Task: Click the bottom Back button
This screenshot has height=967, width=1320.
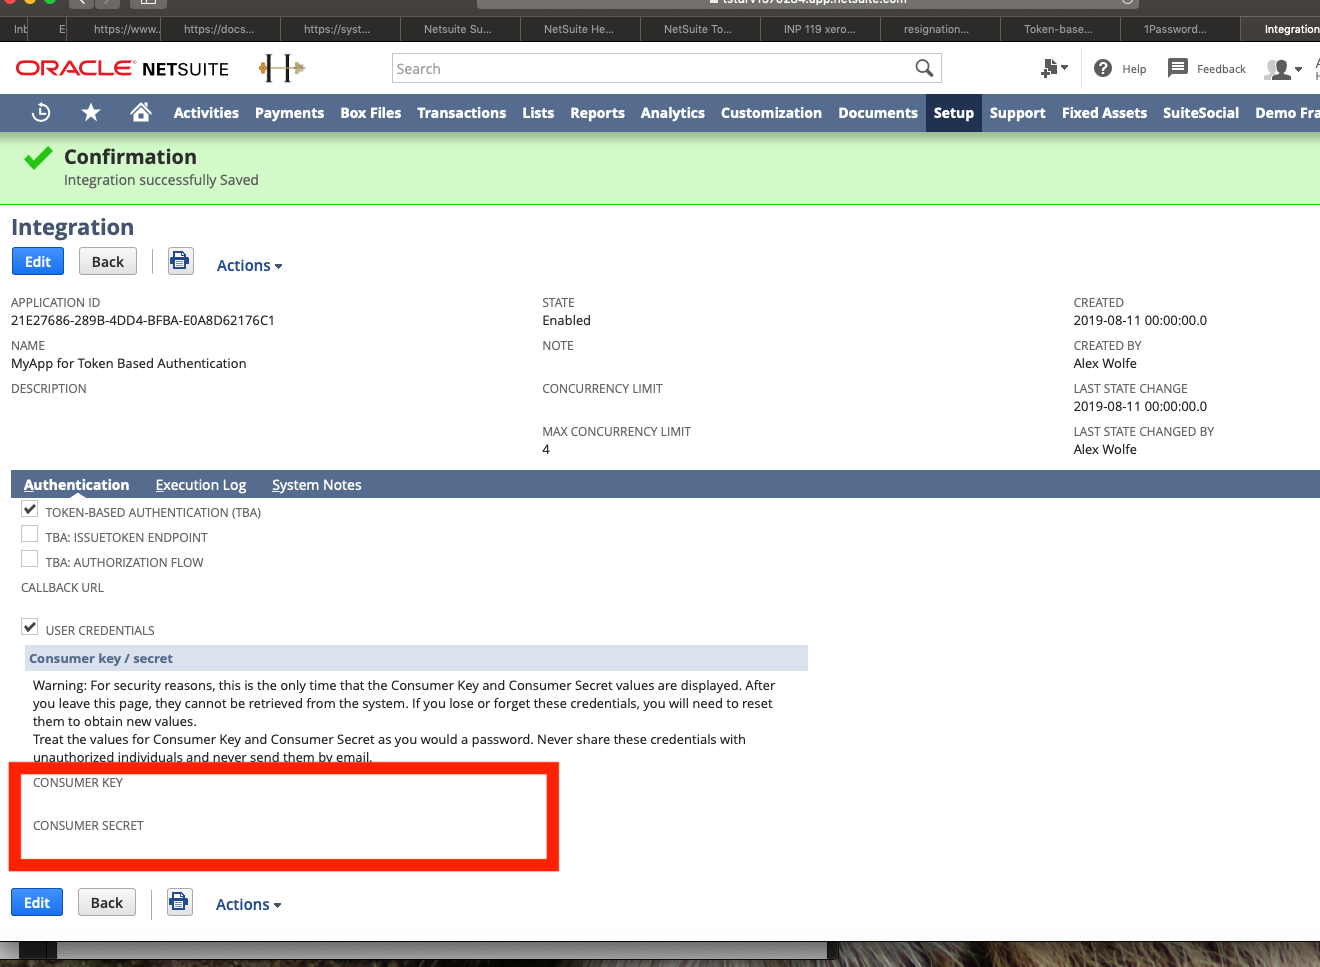Action: [107, 902]
